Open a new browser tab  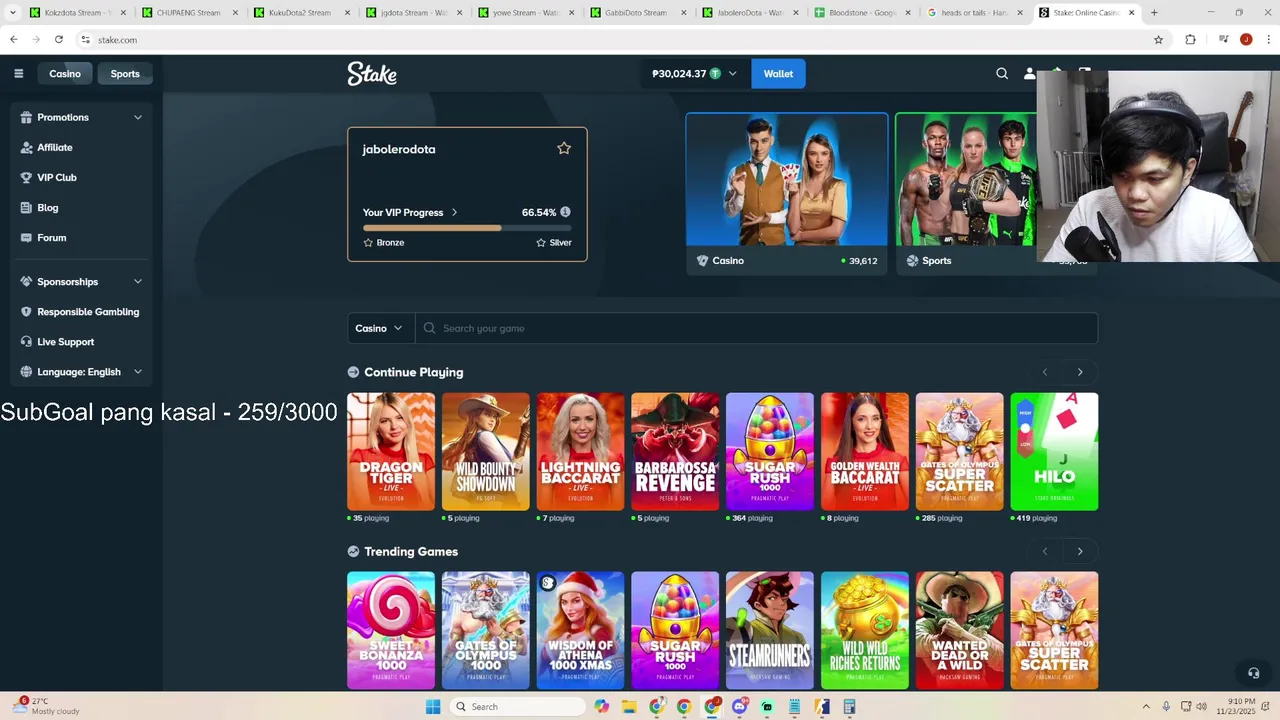click(x=1154, y=13)
